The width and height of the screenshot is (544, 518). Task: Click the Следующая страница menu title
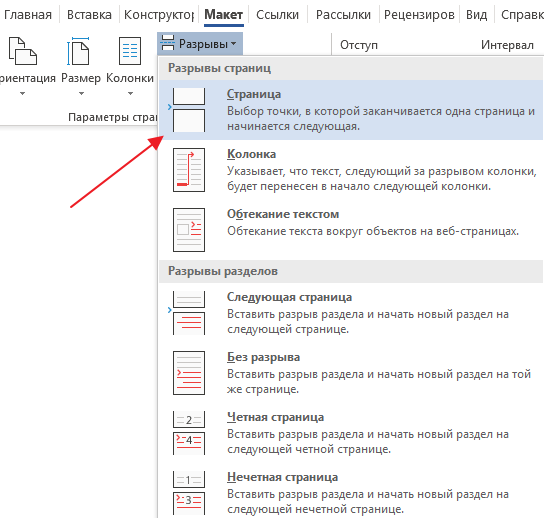tap(289, 297)
